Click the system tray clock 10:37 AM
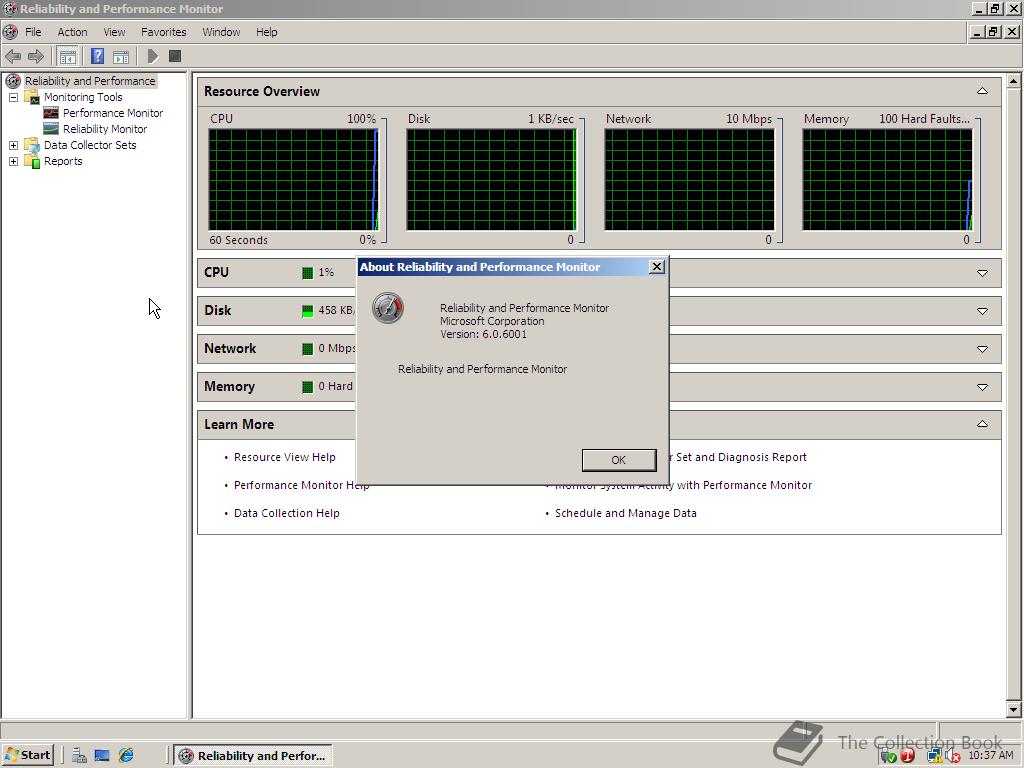1024x768 pixels. [991, 755]
